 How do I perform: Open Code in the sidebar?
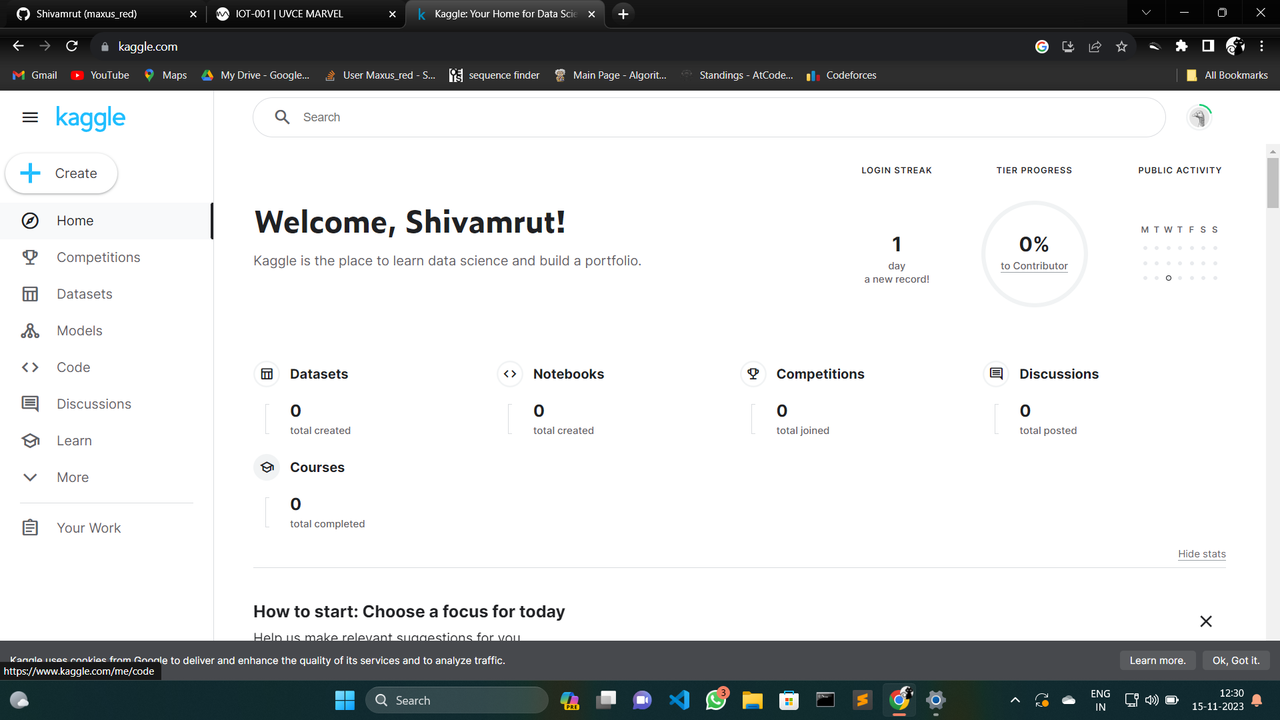[x=106, y=367]
